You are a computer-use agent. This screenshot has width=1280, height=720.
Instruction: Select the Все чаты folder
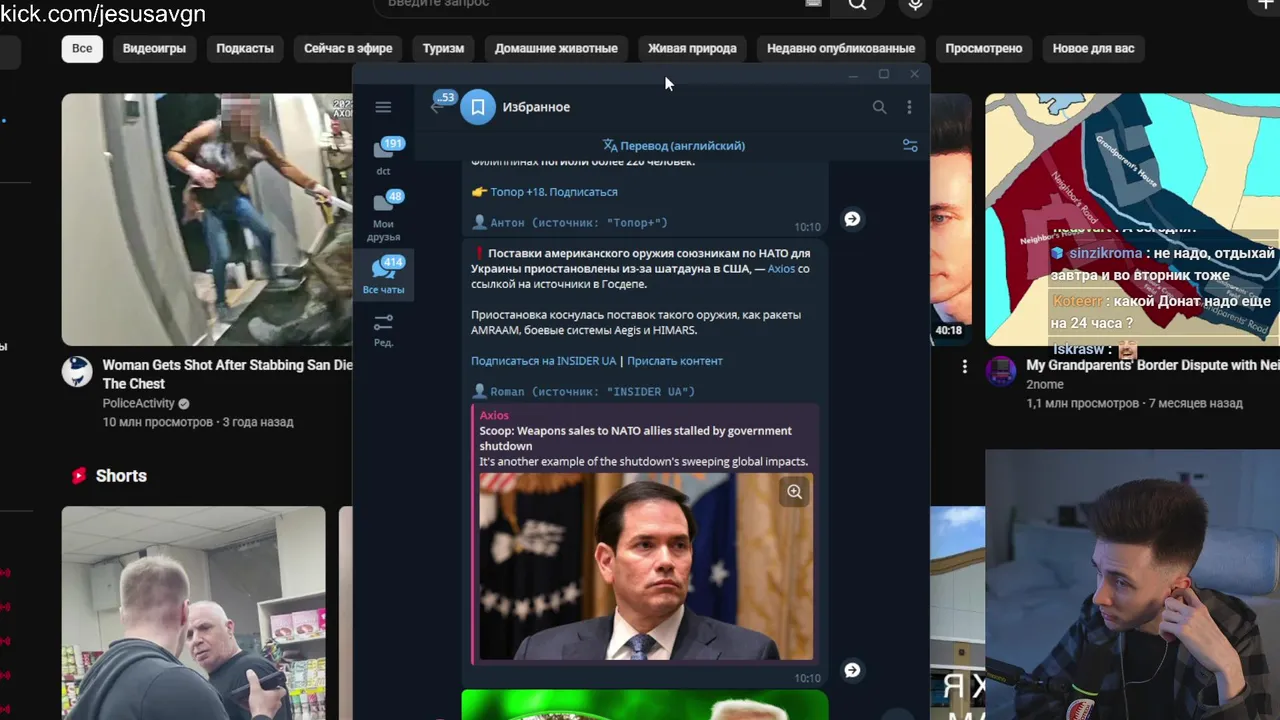384,275
